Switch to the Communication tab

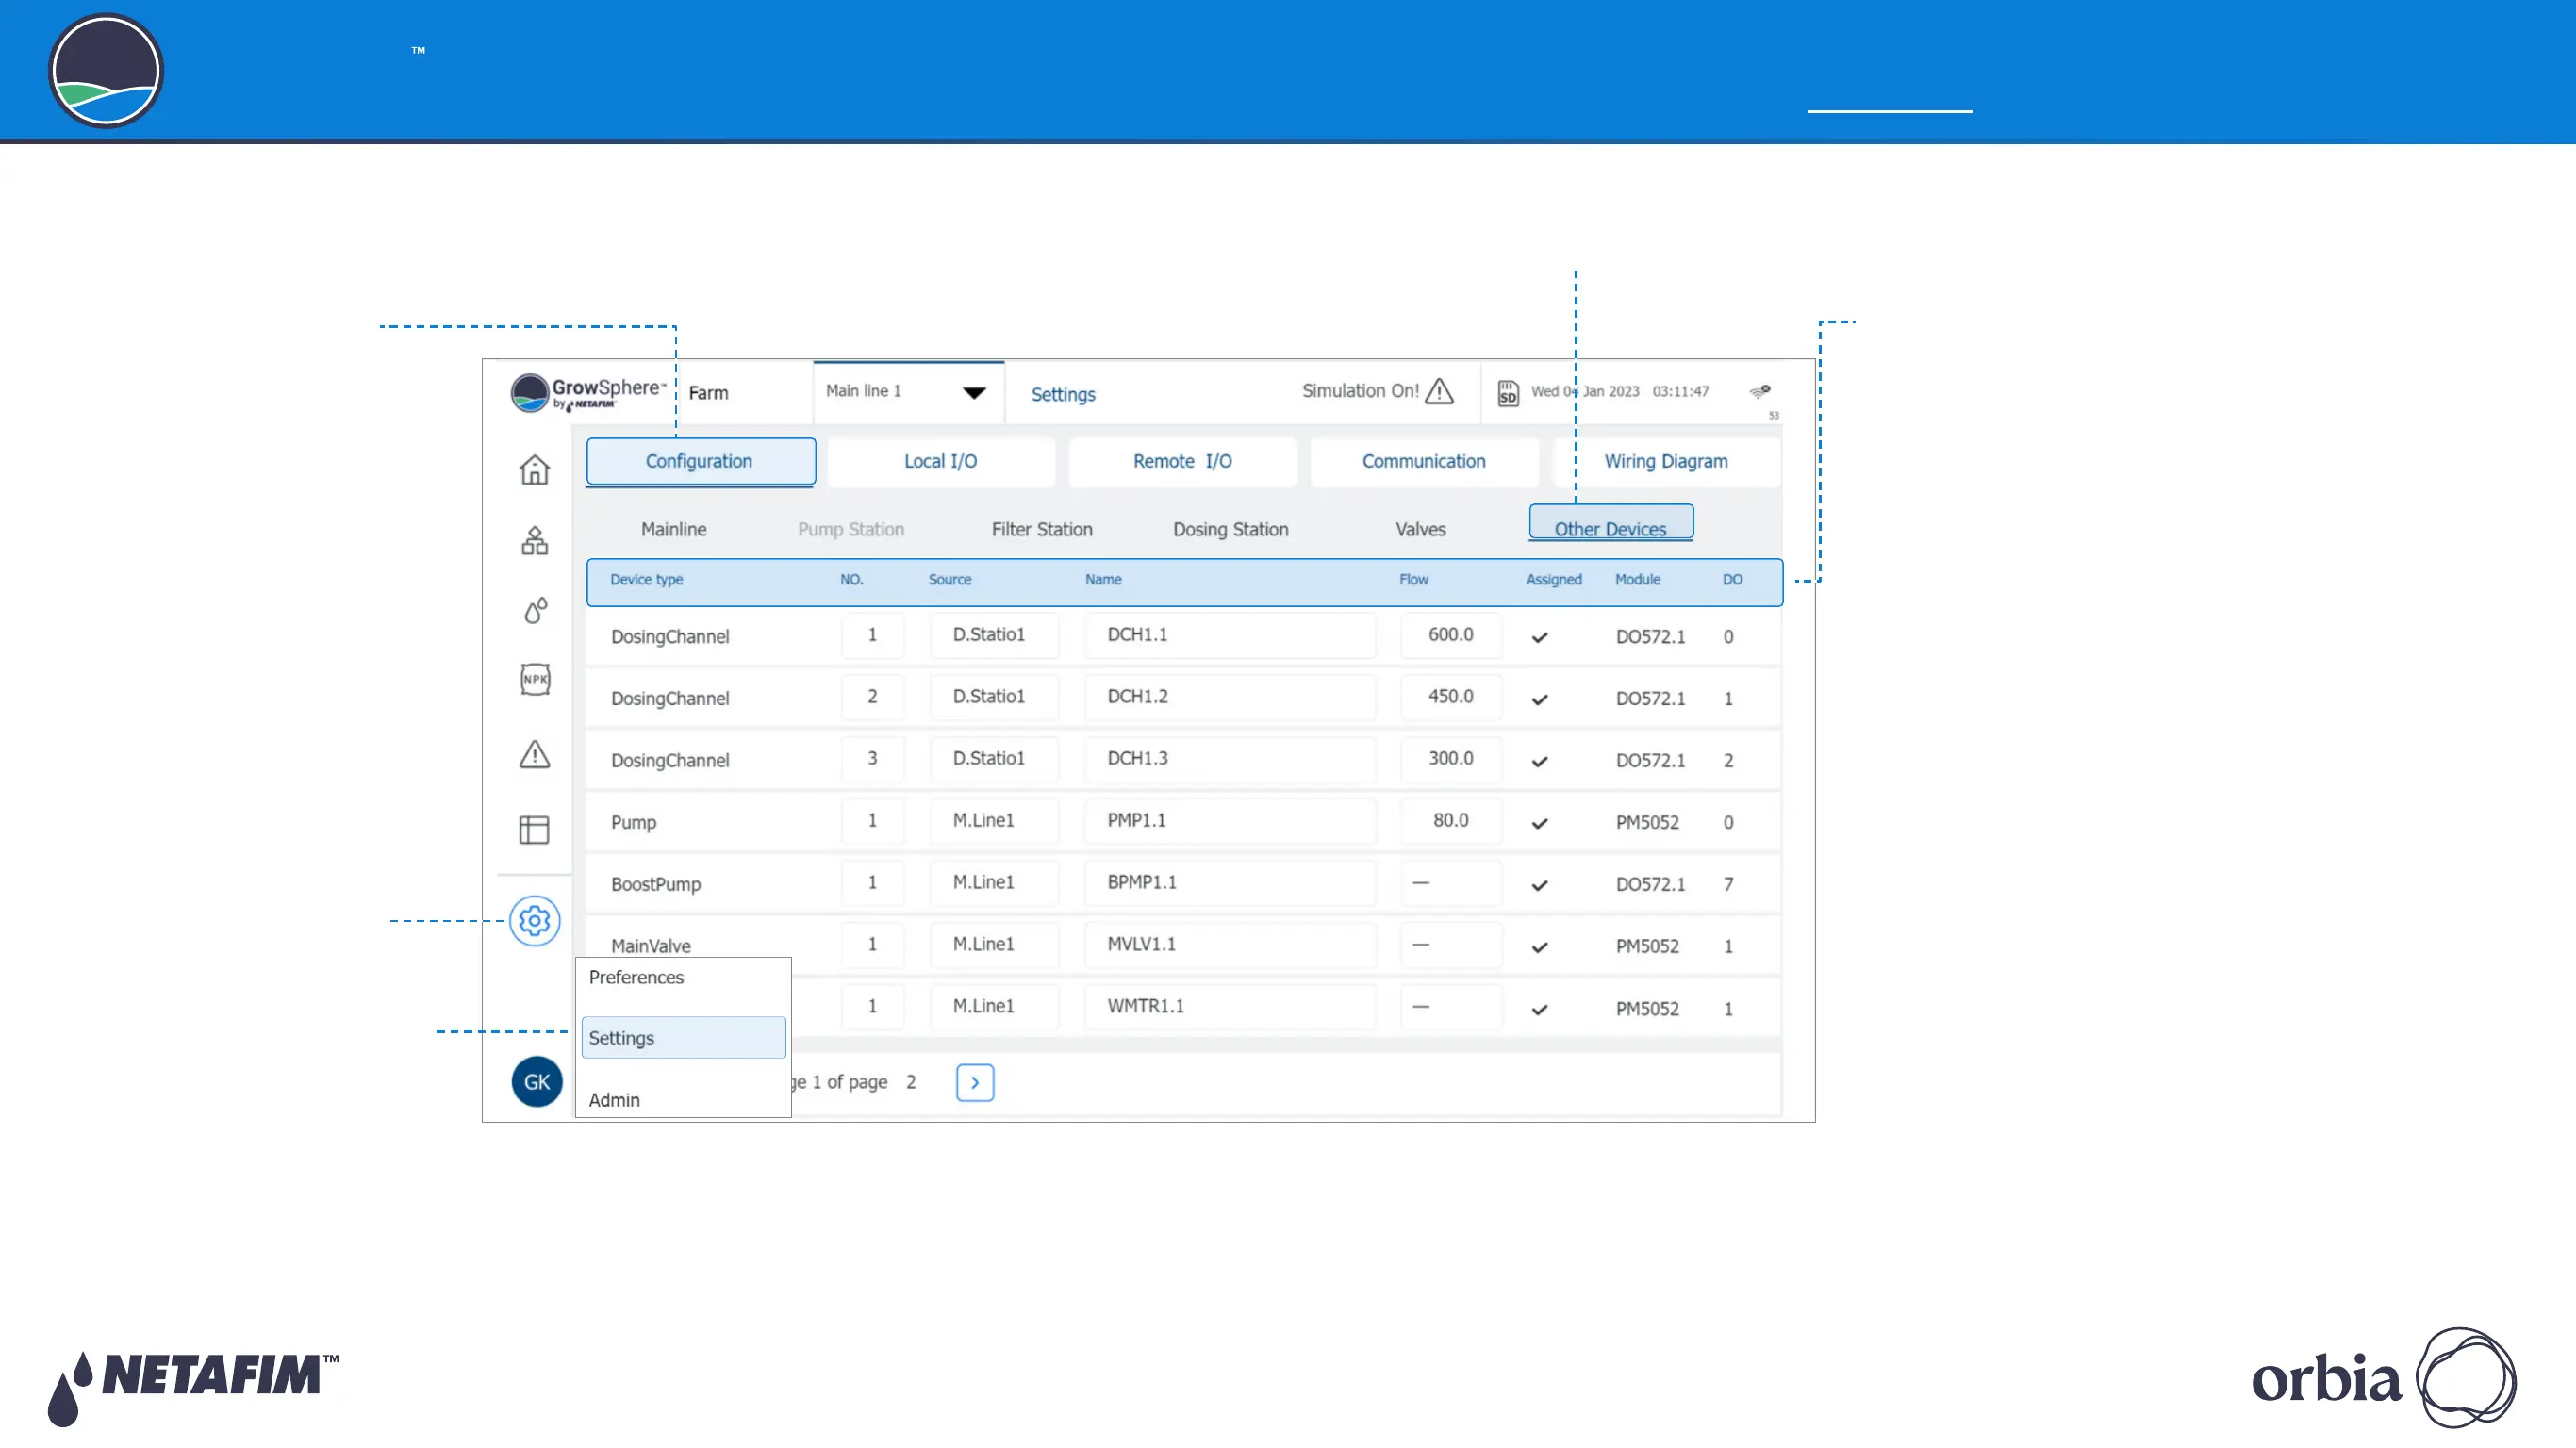(x=1424, y=461)
